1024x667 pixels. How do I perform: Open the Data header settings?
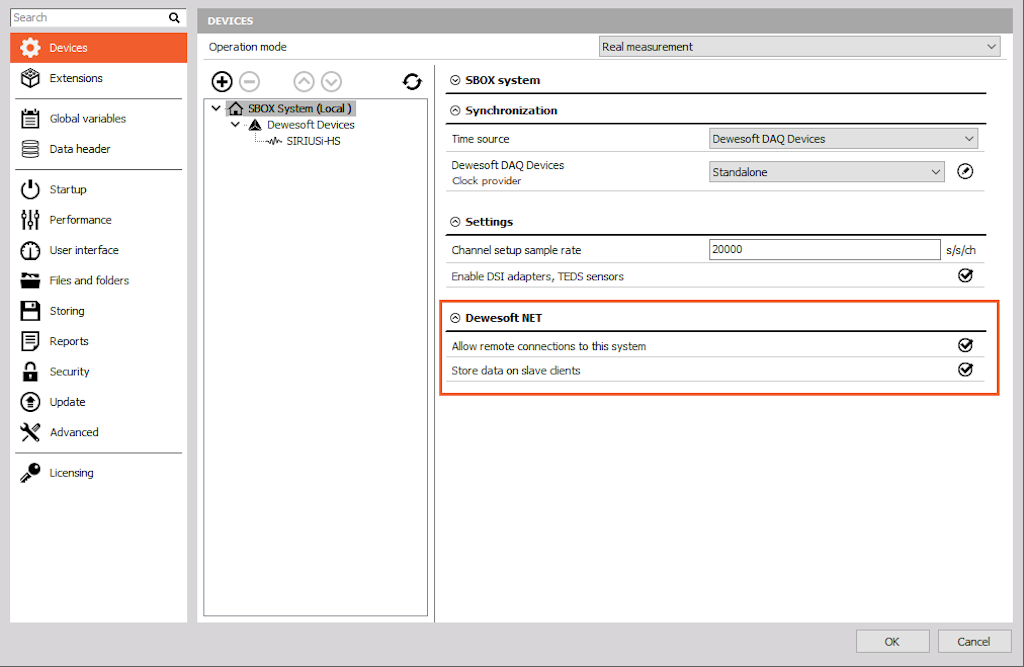(98, 149)
